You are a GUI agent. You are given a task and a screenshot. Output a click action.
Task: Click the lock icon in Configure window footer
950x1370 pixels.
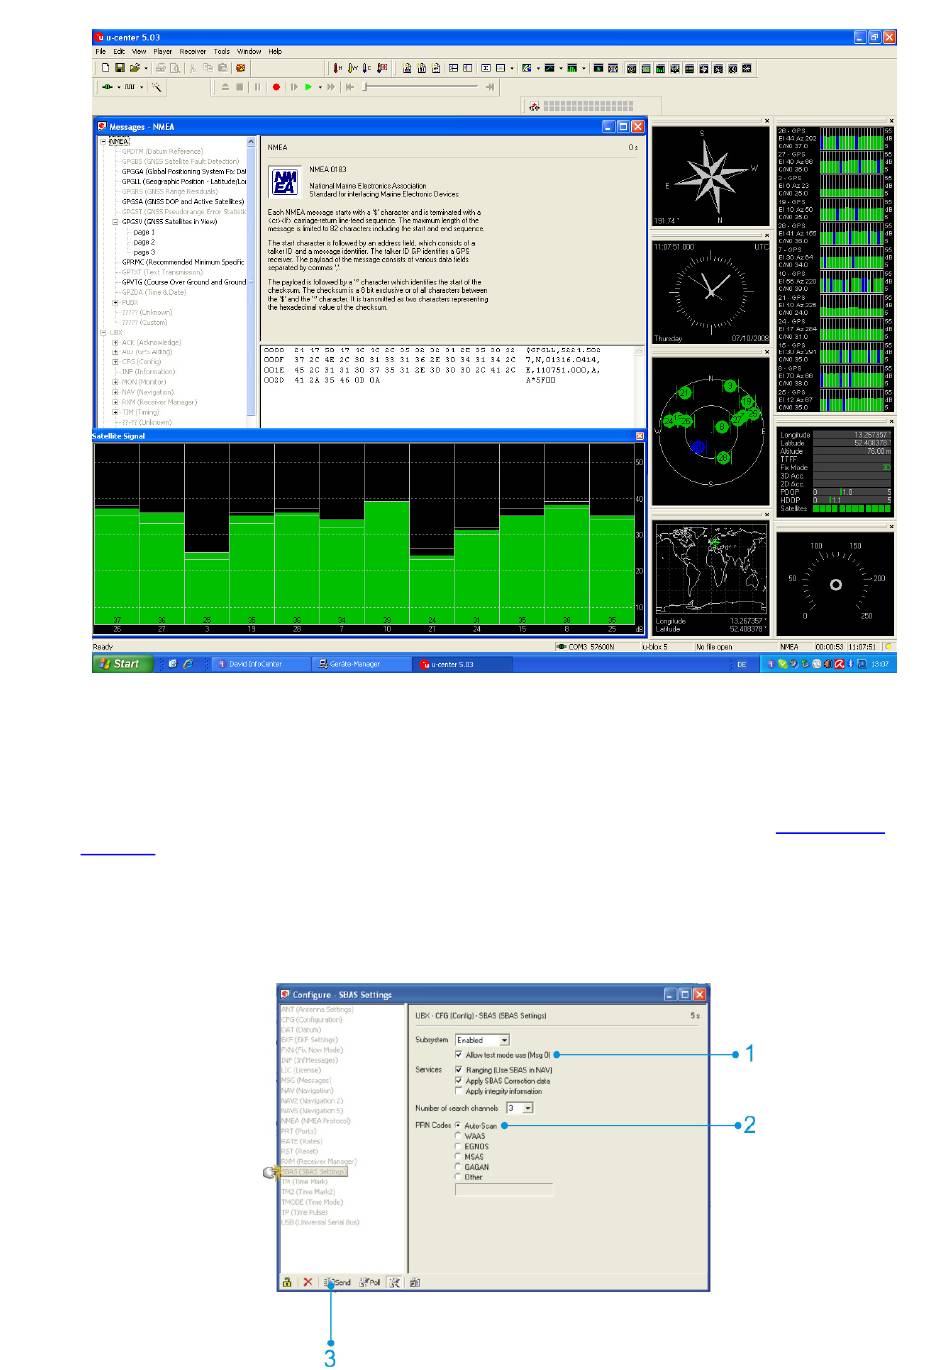(287, 1282)
